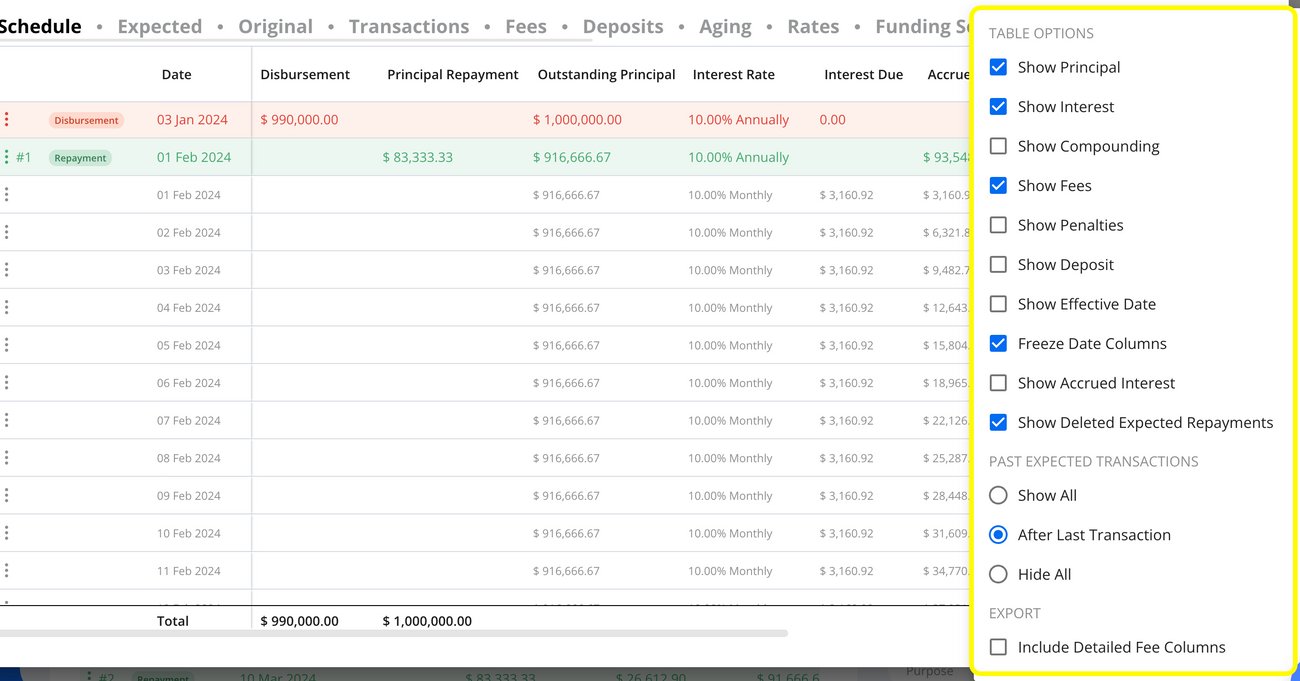The height and width of the screenshot is (681, 1300).
Task: Click the $ 83,333.33 principal repayment cell
Action: click(417, 157)
